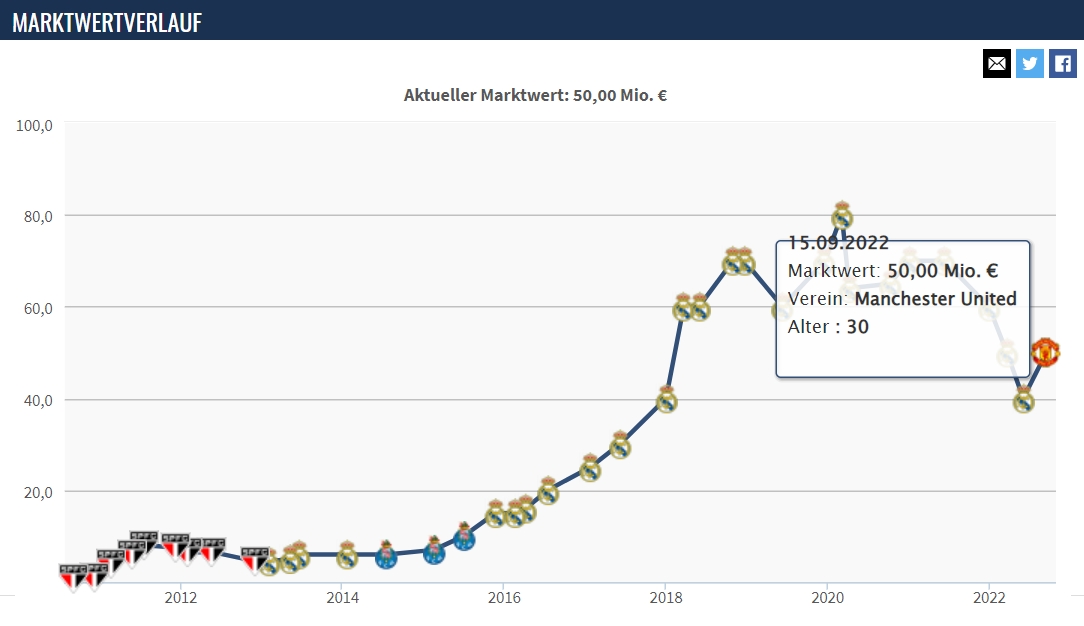1084x626 pixels.
Task: Click the tooltip Marktwert 50,00 Mio. € line
Action: (x=893, y=271)
